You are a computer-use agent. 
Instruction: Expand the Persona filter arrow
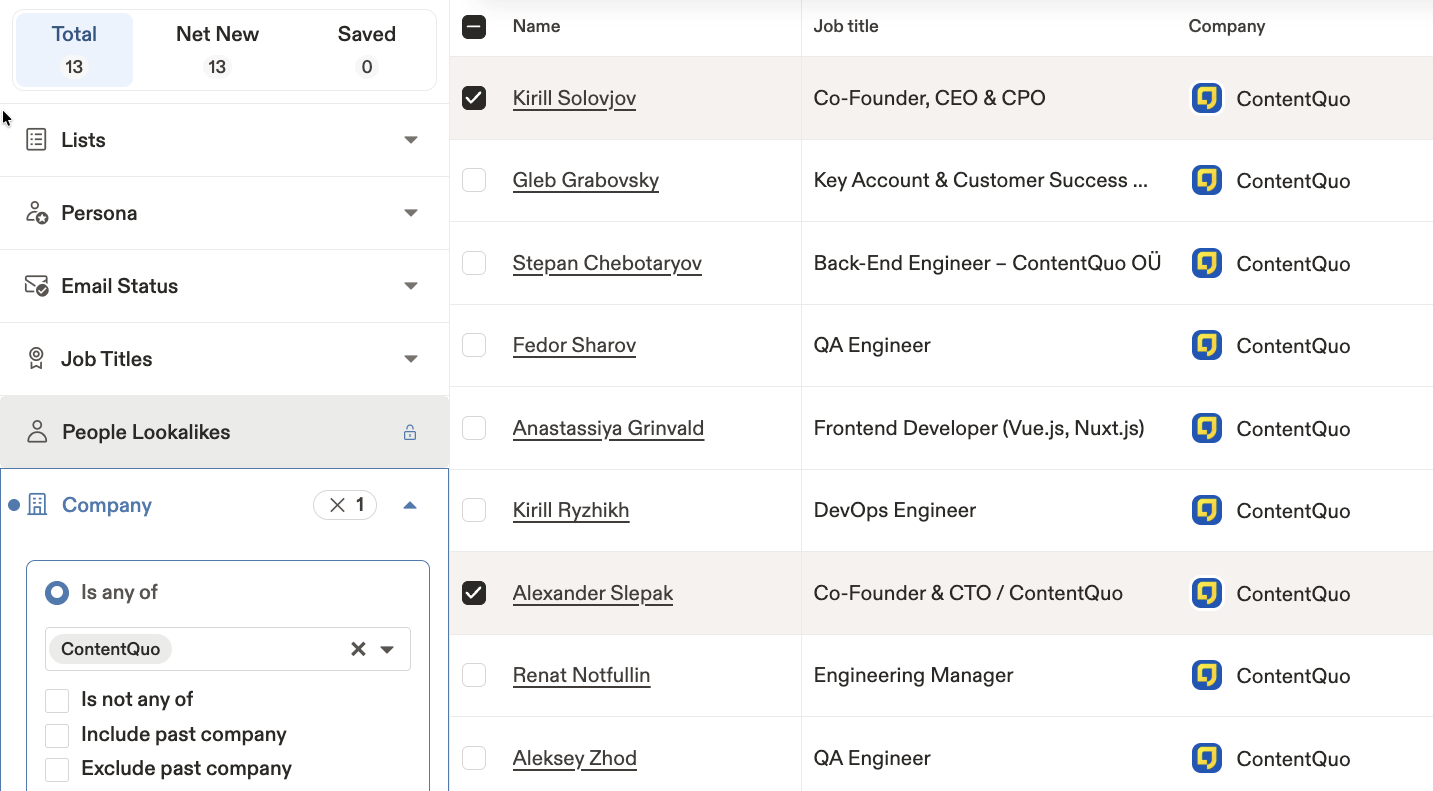[x=411, y=213]
